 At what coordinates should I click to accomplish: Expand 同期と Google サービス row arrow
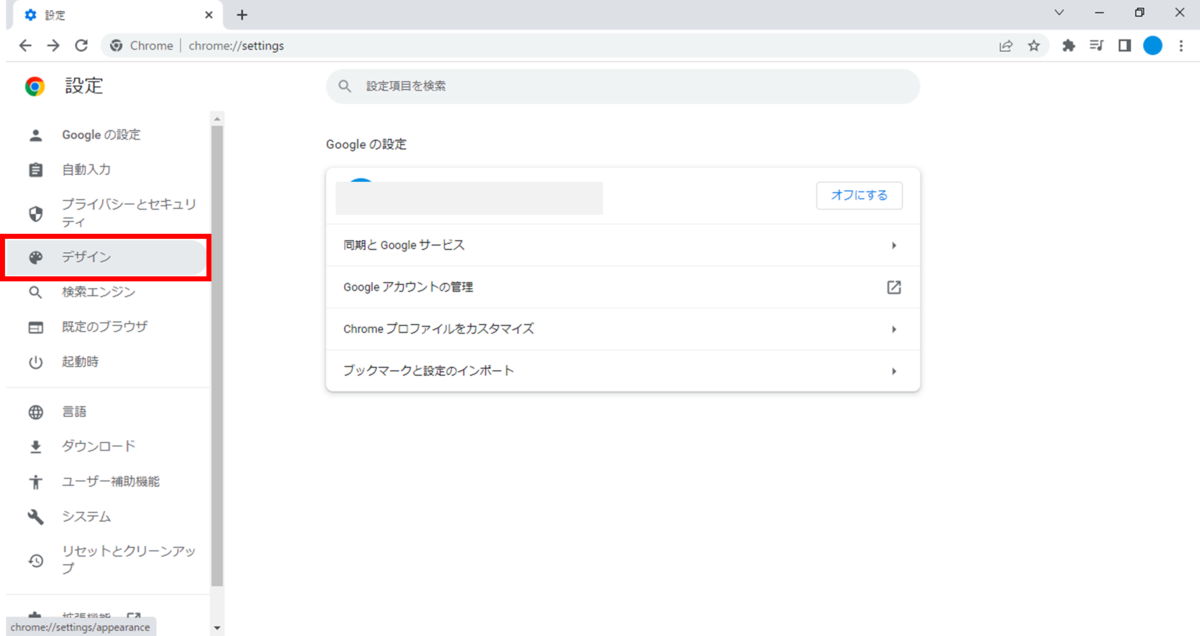pos(893,245)
